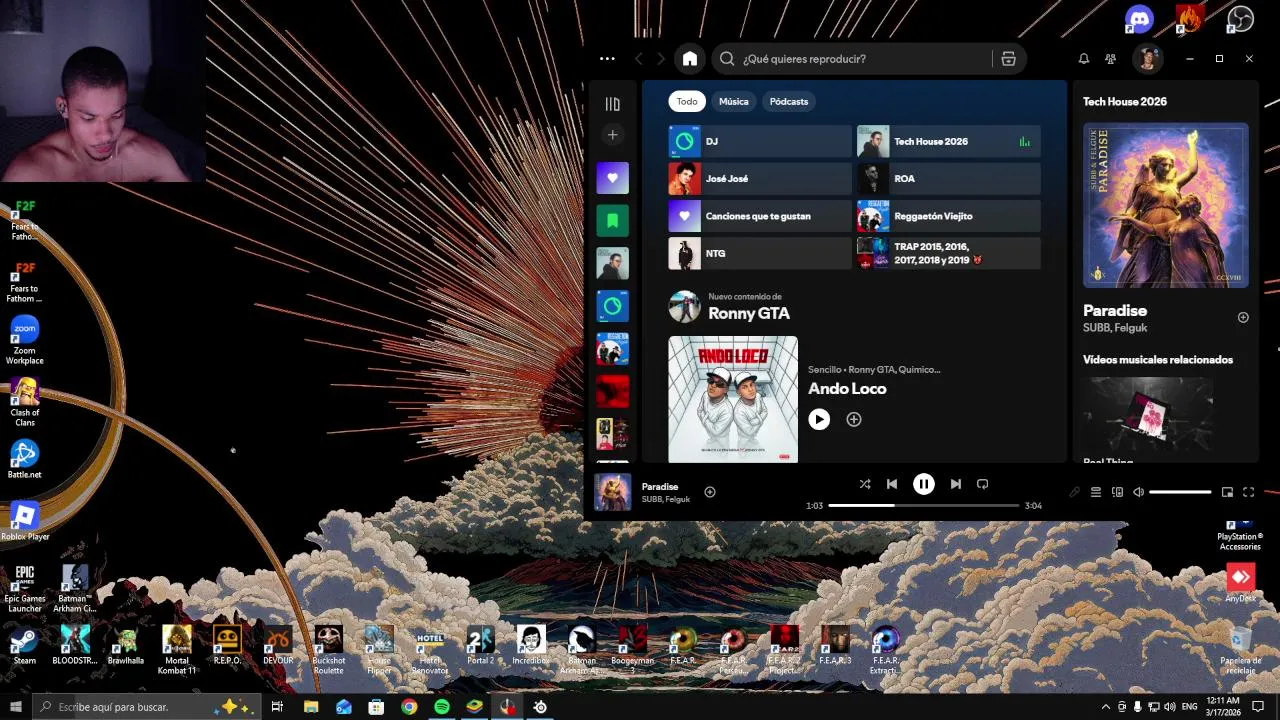
Task: Open Paradise album art in side panel
Action: pos(1166,205)
